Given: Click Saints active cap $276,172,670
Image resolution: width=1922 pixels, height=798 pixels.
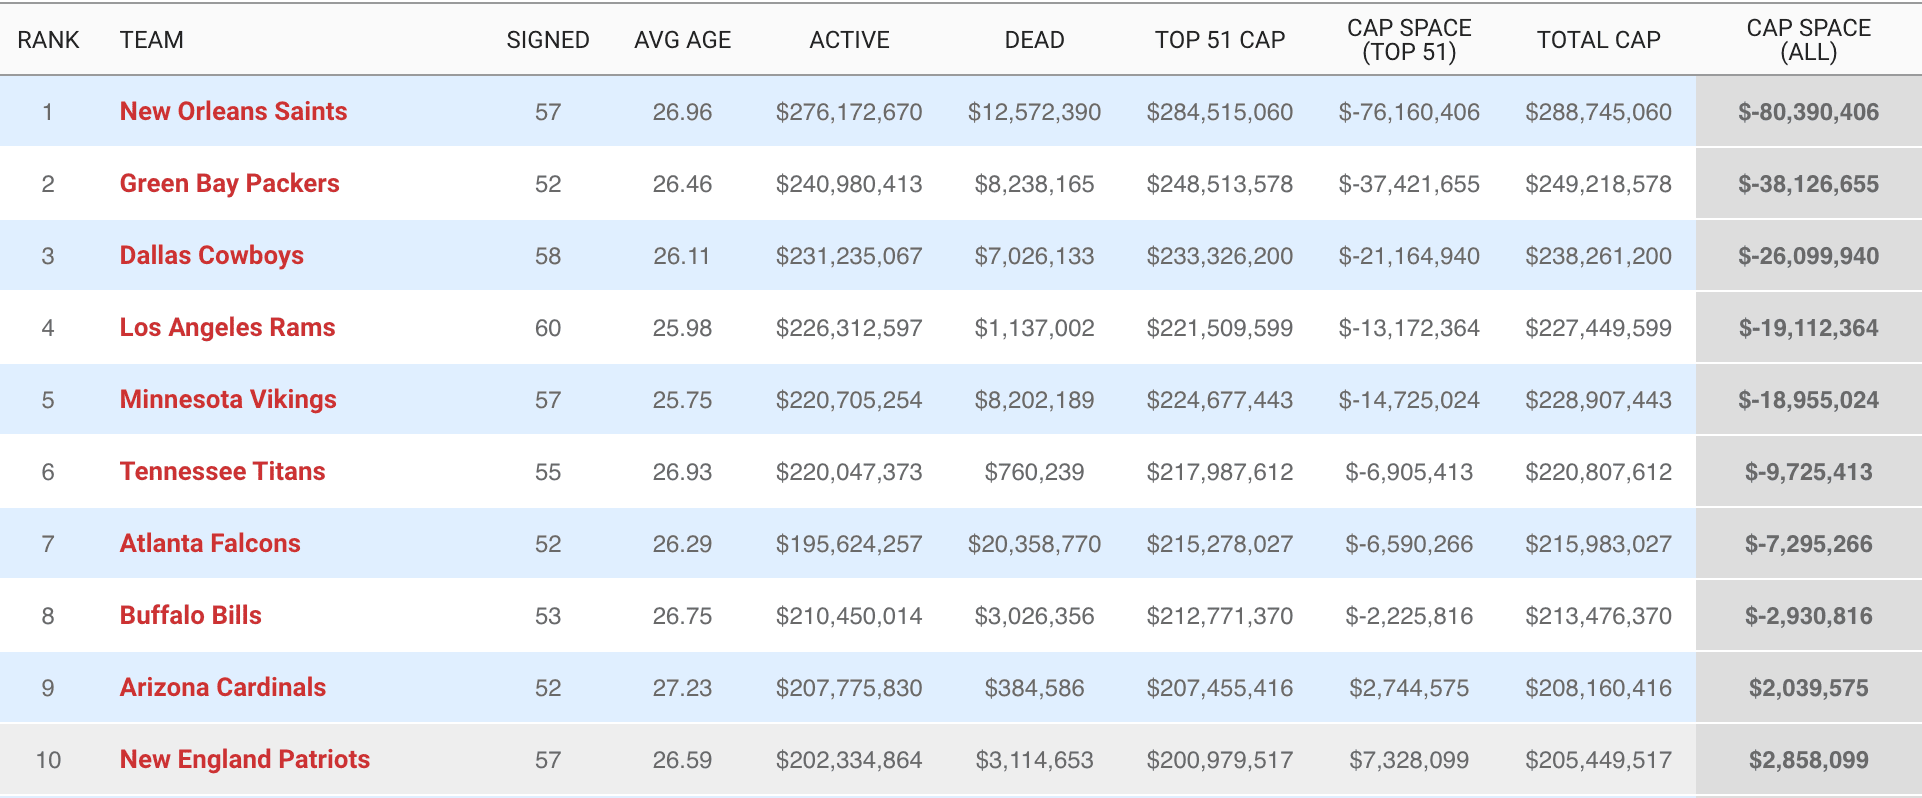Looking at the screenshot, I should 849,112.
